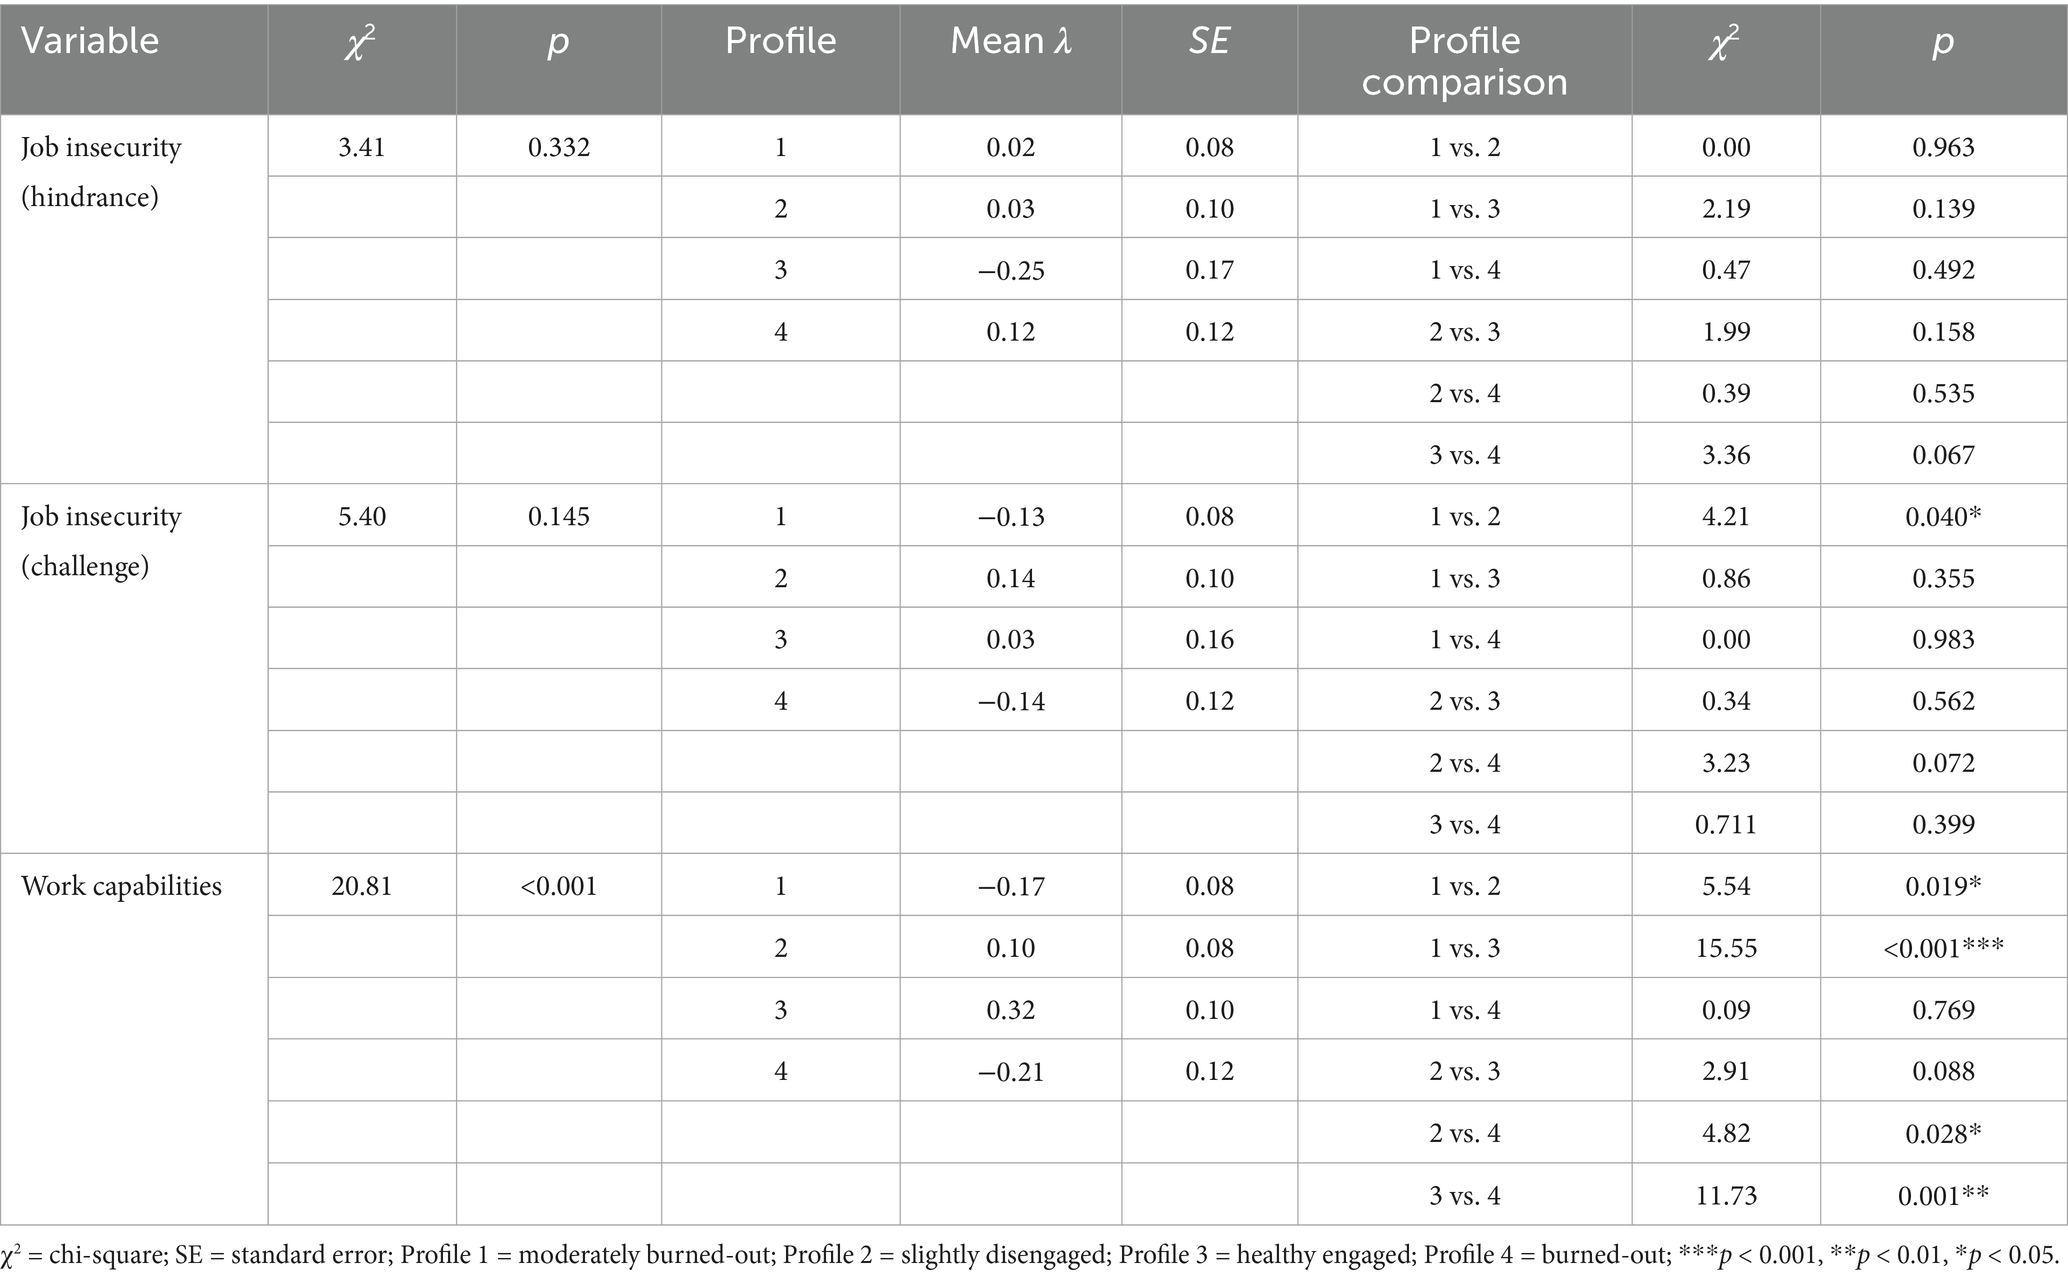This screenshot has height=1279, width=2068.
Task: Click the chi-square value 0.711
Action: click(x=1726, y=825)
